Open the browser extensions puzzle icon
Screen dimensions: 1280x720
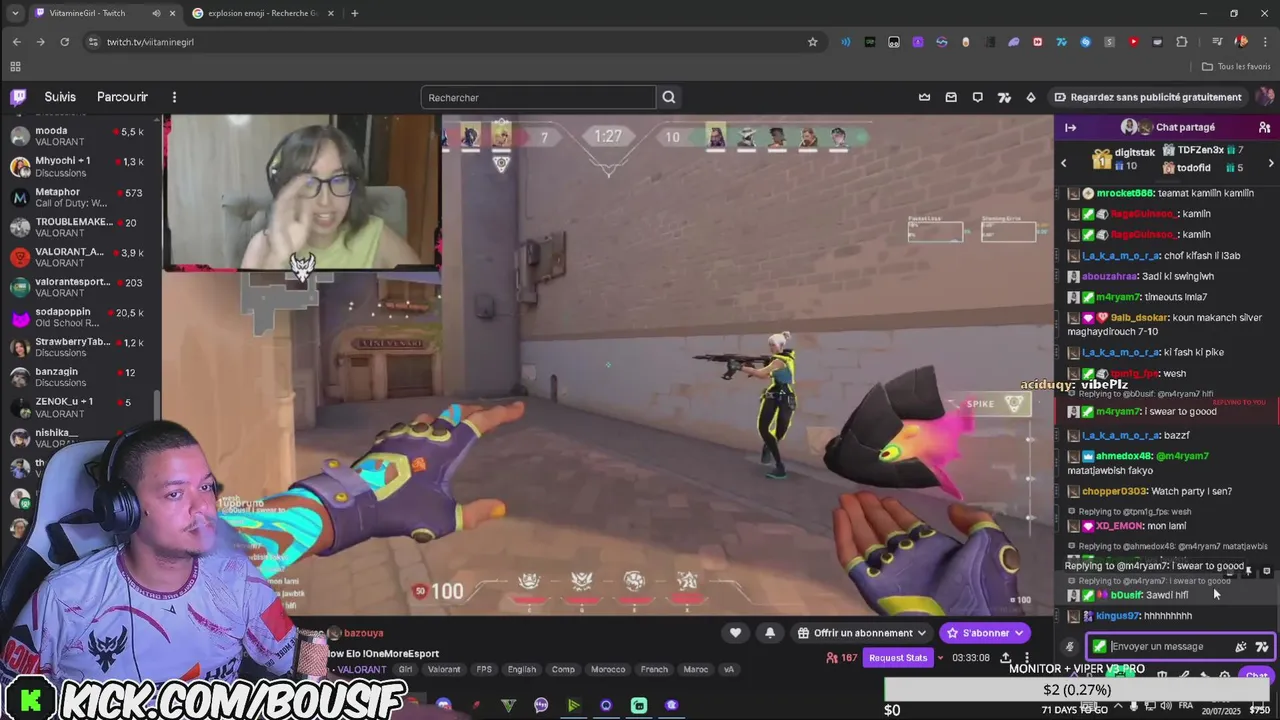(1182, 42)
